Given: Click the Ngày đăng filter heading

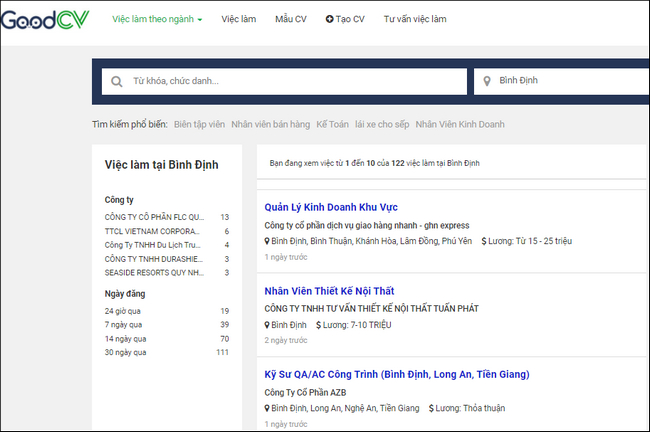Looking at the screenshot, I should [x=125, y=294].
